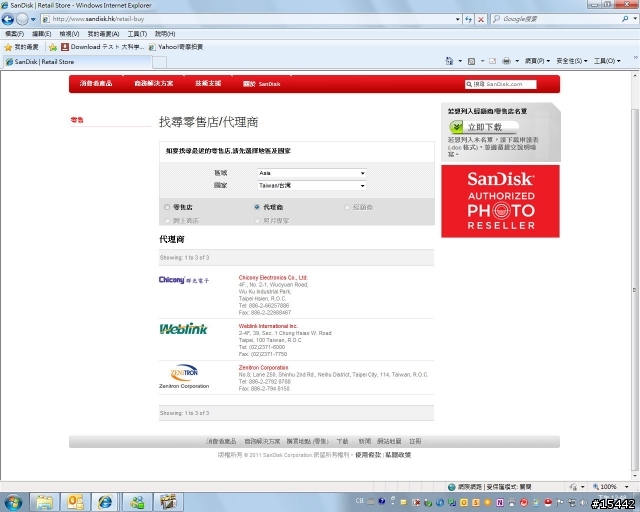Select the 零售店 radio button

pyautogui.click(x=167, y=207)
